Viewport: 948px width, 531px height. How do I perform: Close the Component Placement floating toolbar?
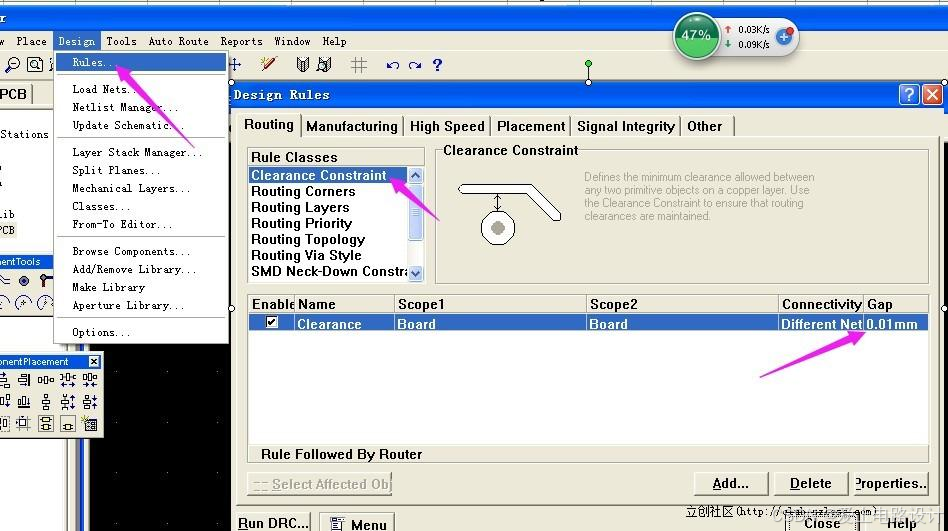[x=94, y=361]
